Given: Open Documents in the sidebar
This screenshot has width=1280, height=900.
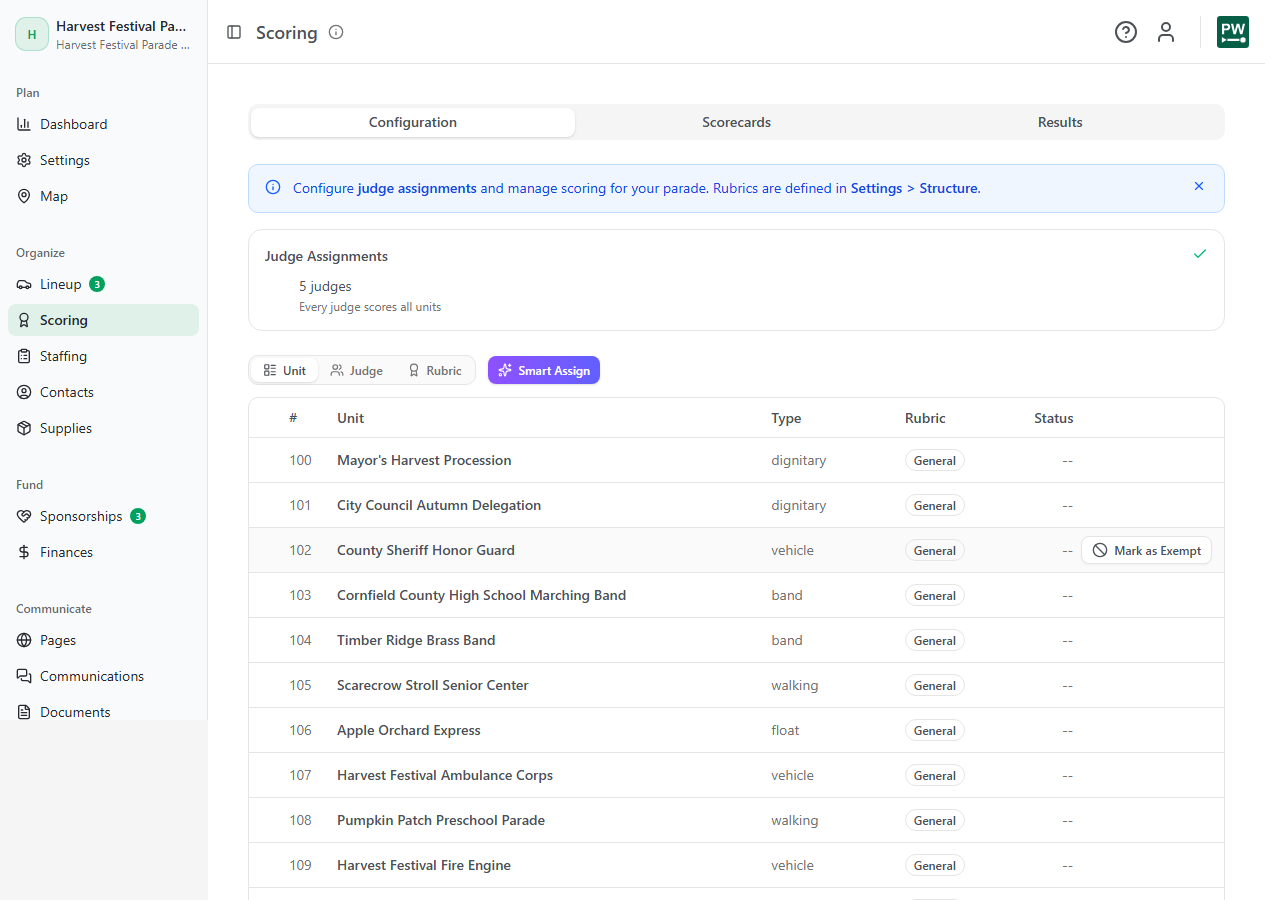Looking at the screenshot, I should coord(104,711).
